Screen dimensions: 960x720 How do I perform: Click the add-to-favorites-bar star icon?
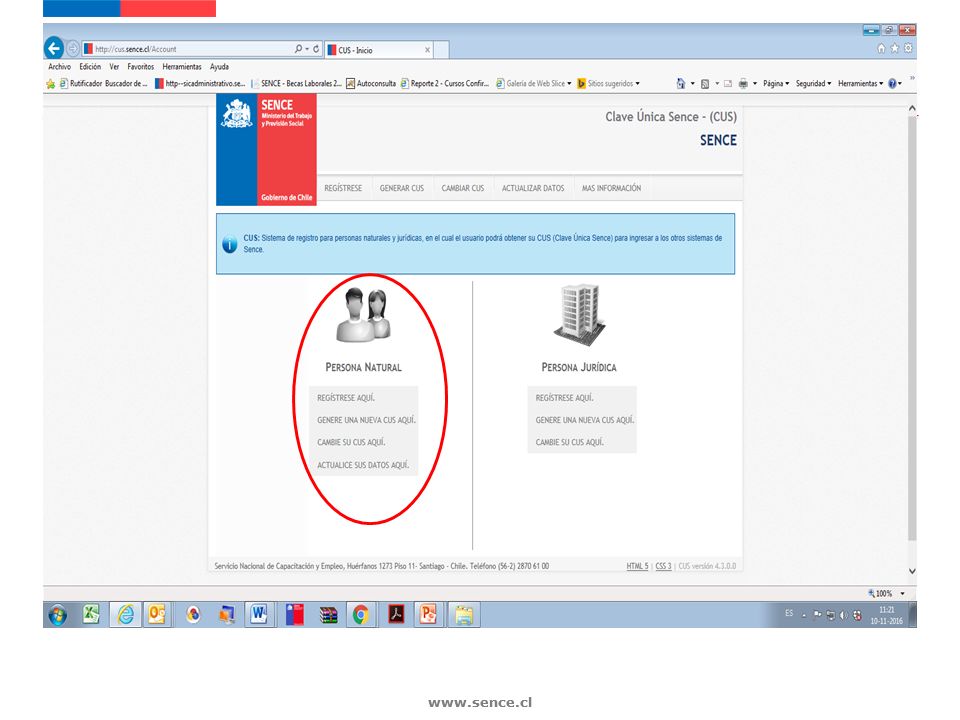coord(50,84)
